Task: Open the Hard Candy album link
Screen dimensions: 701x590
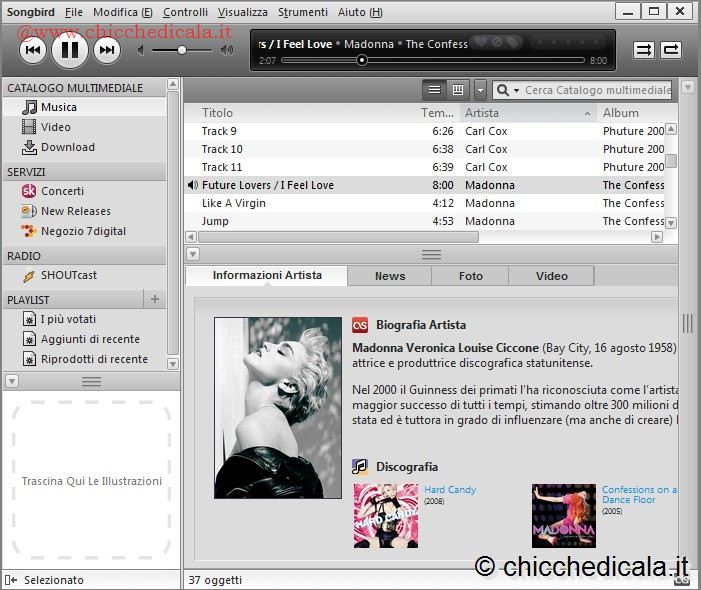Action: tap(450, 490)
